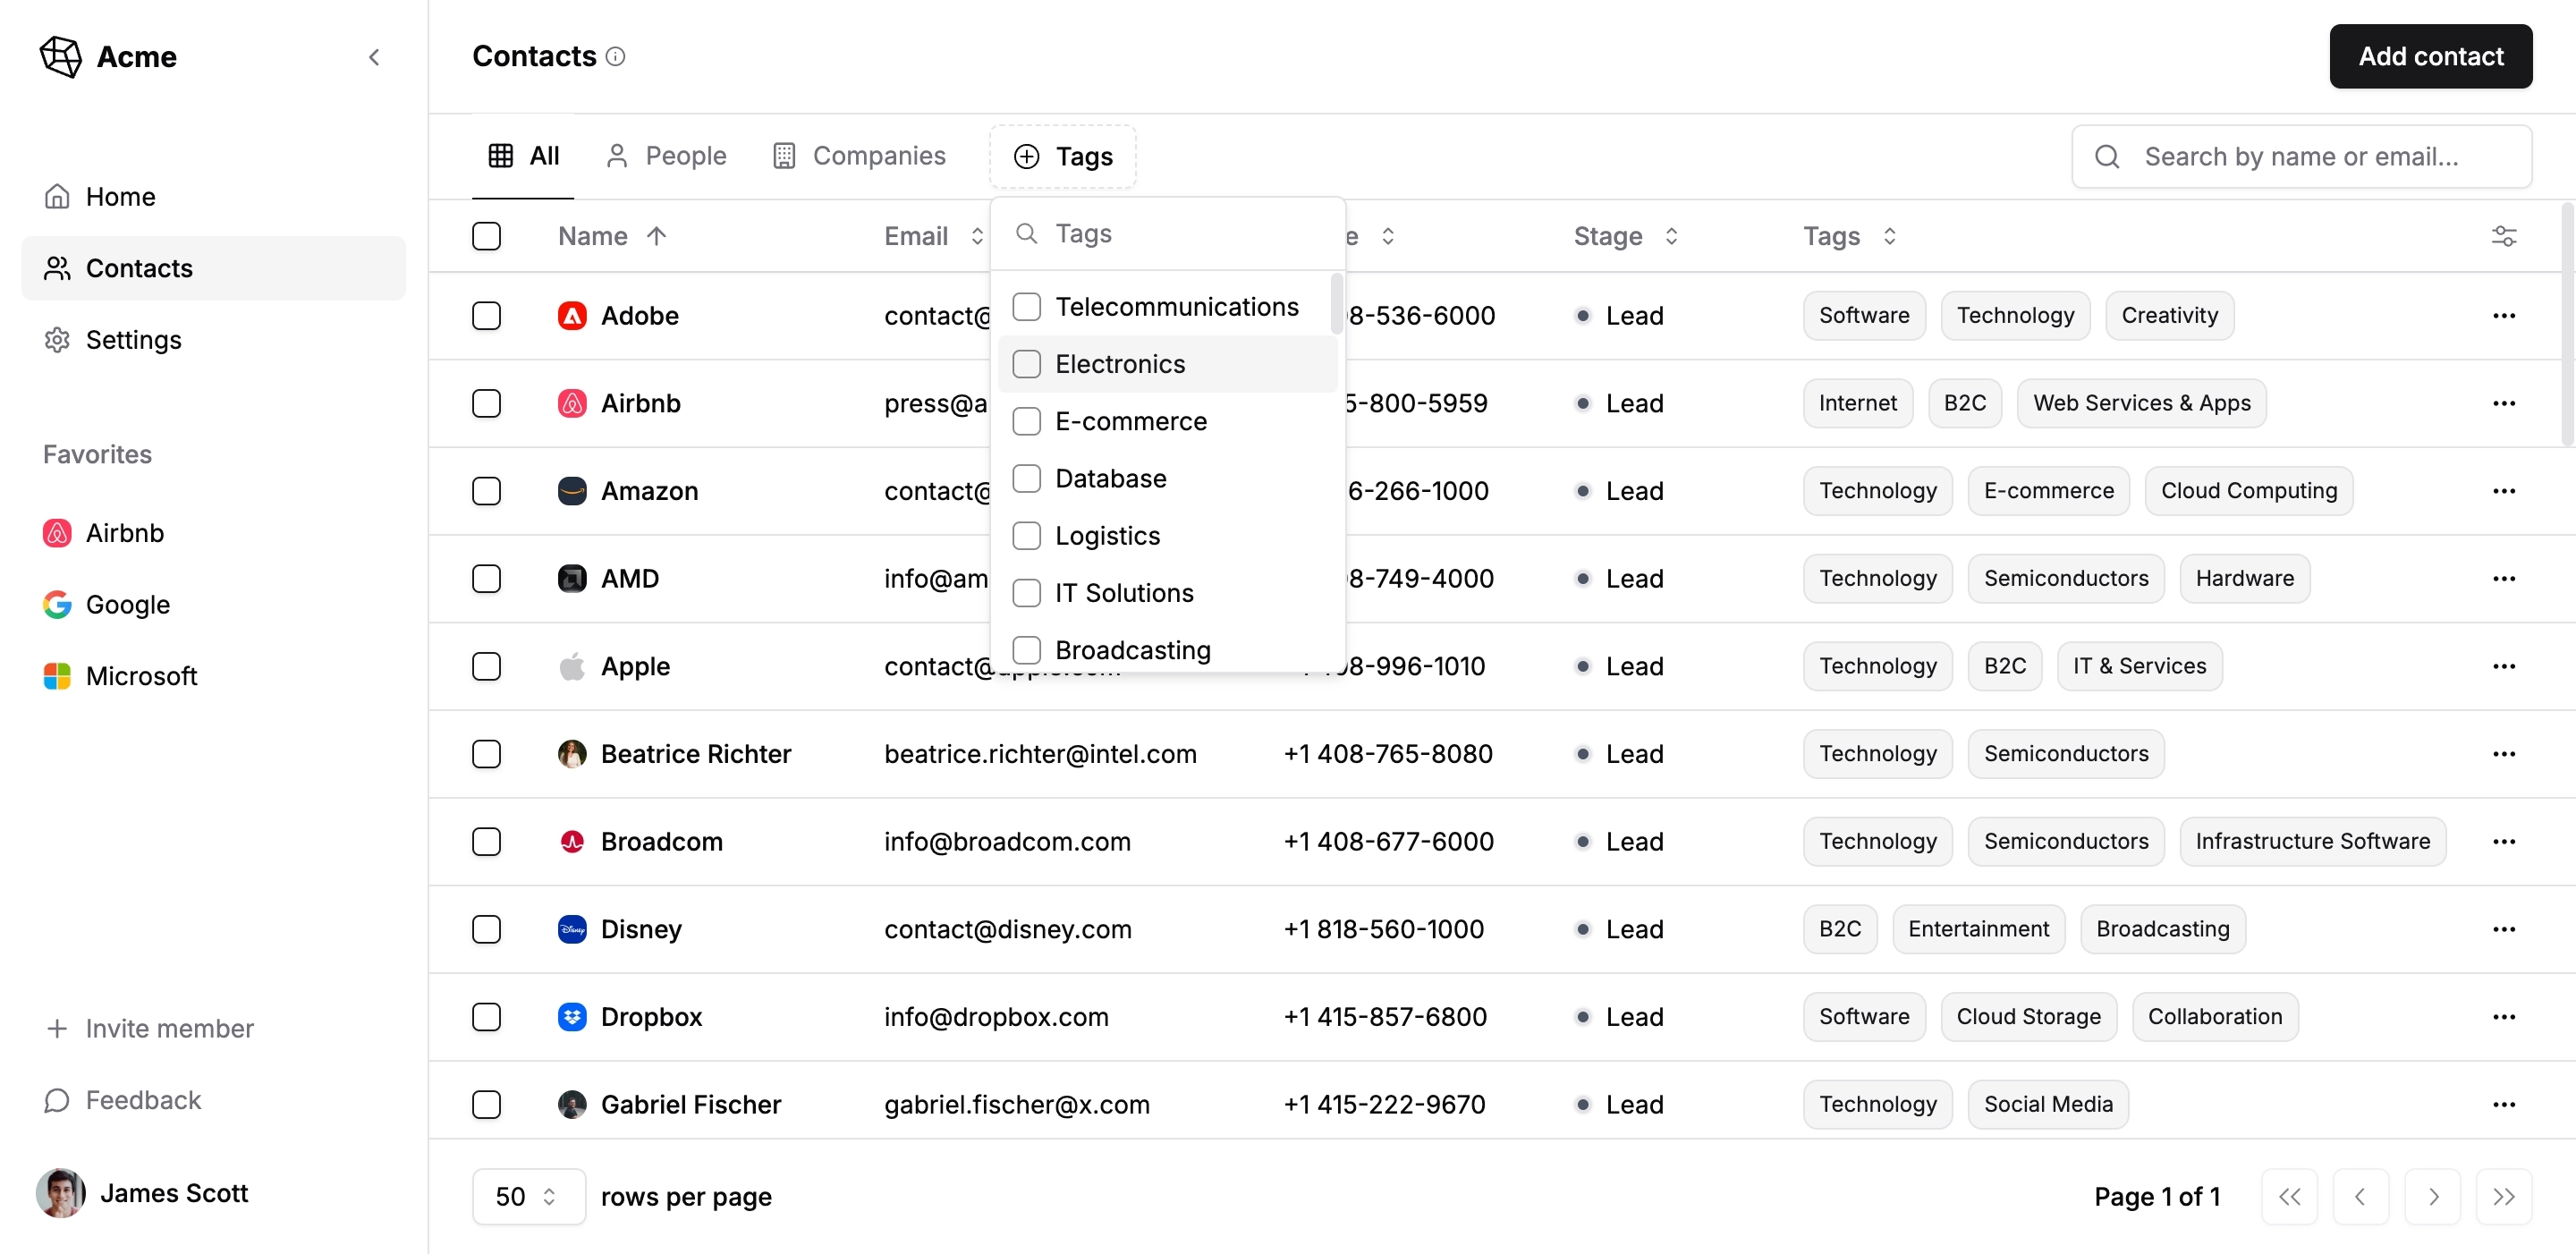Click the Contacts icon in sidebar
This screenshot has height=1254, width=2576.
click(x=57, y=267)
